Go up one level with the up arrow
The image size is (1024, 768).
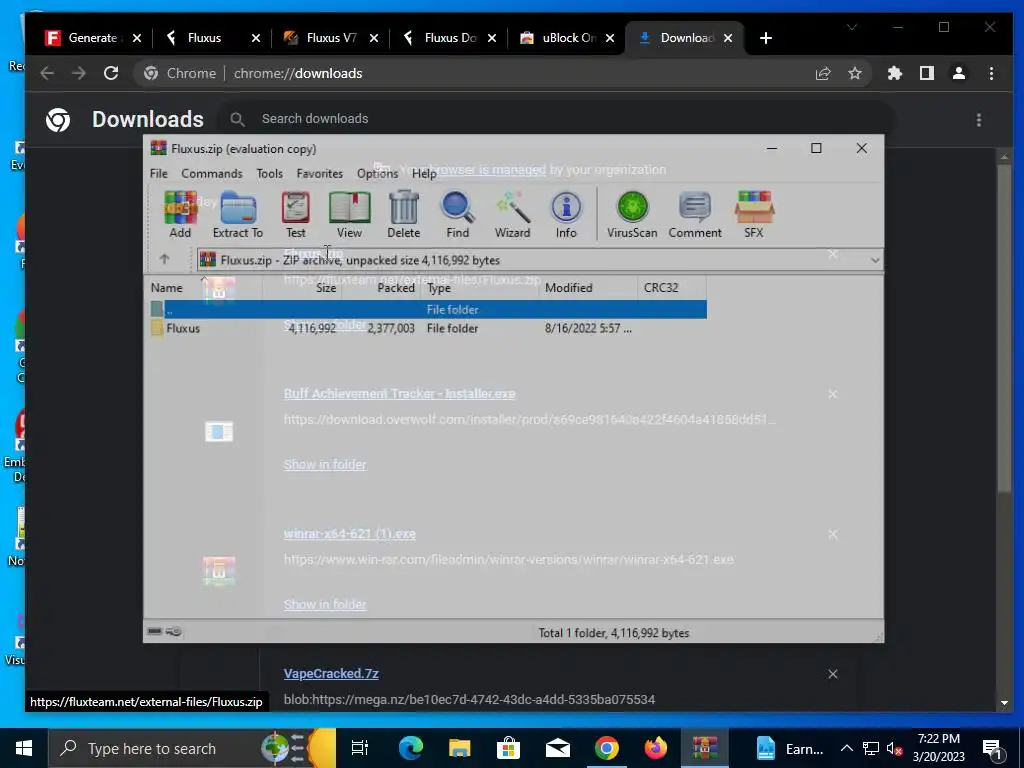[165, 259]
